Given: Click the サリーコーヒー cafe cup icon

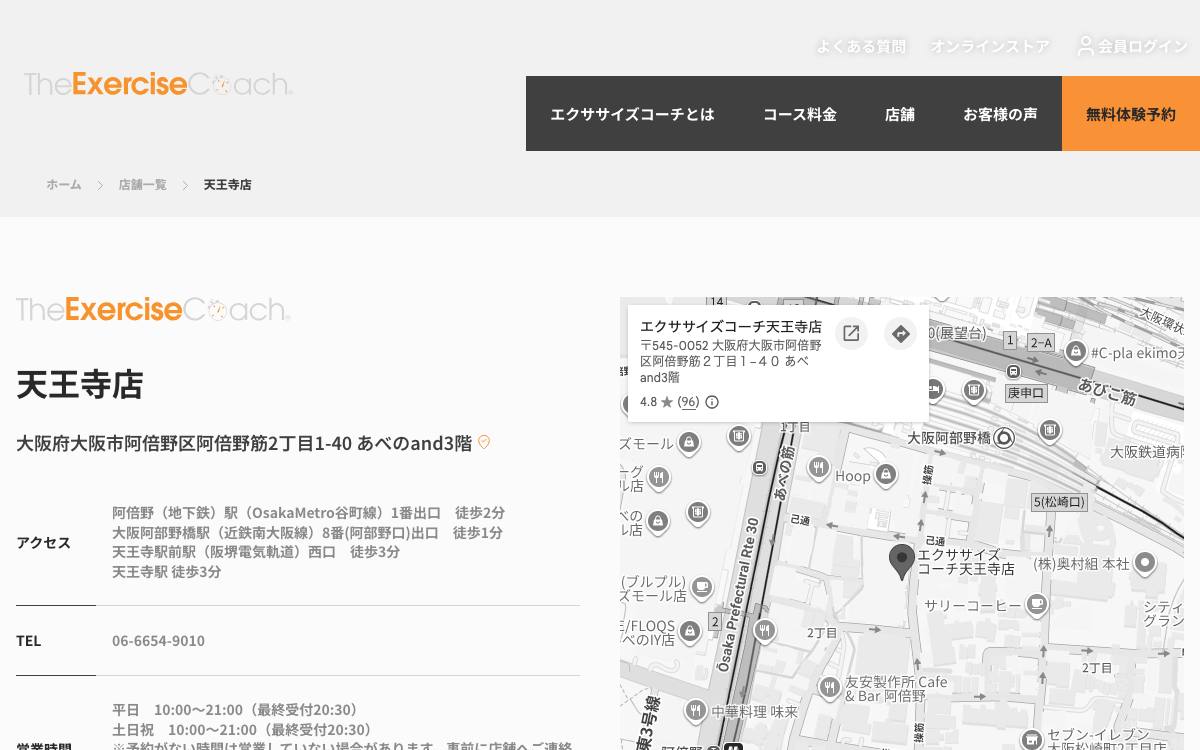Looking at the screenshot, I should pos(1037,604).
